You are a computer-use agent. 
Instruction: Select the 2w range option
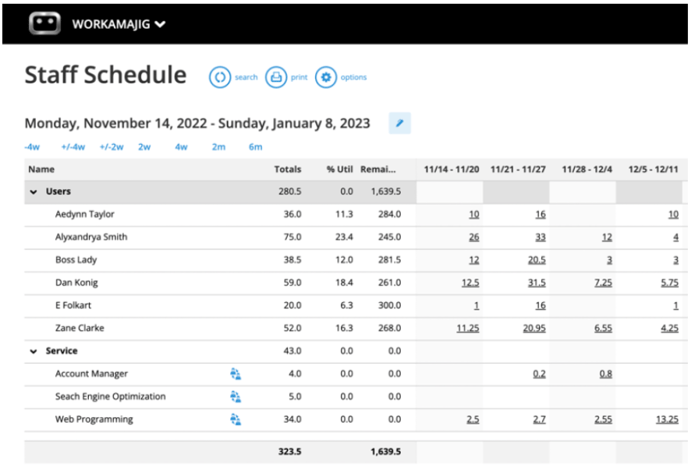coord(144,147)
